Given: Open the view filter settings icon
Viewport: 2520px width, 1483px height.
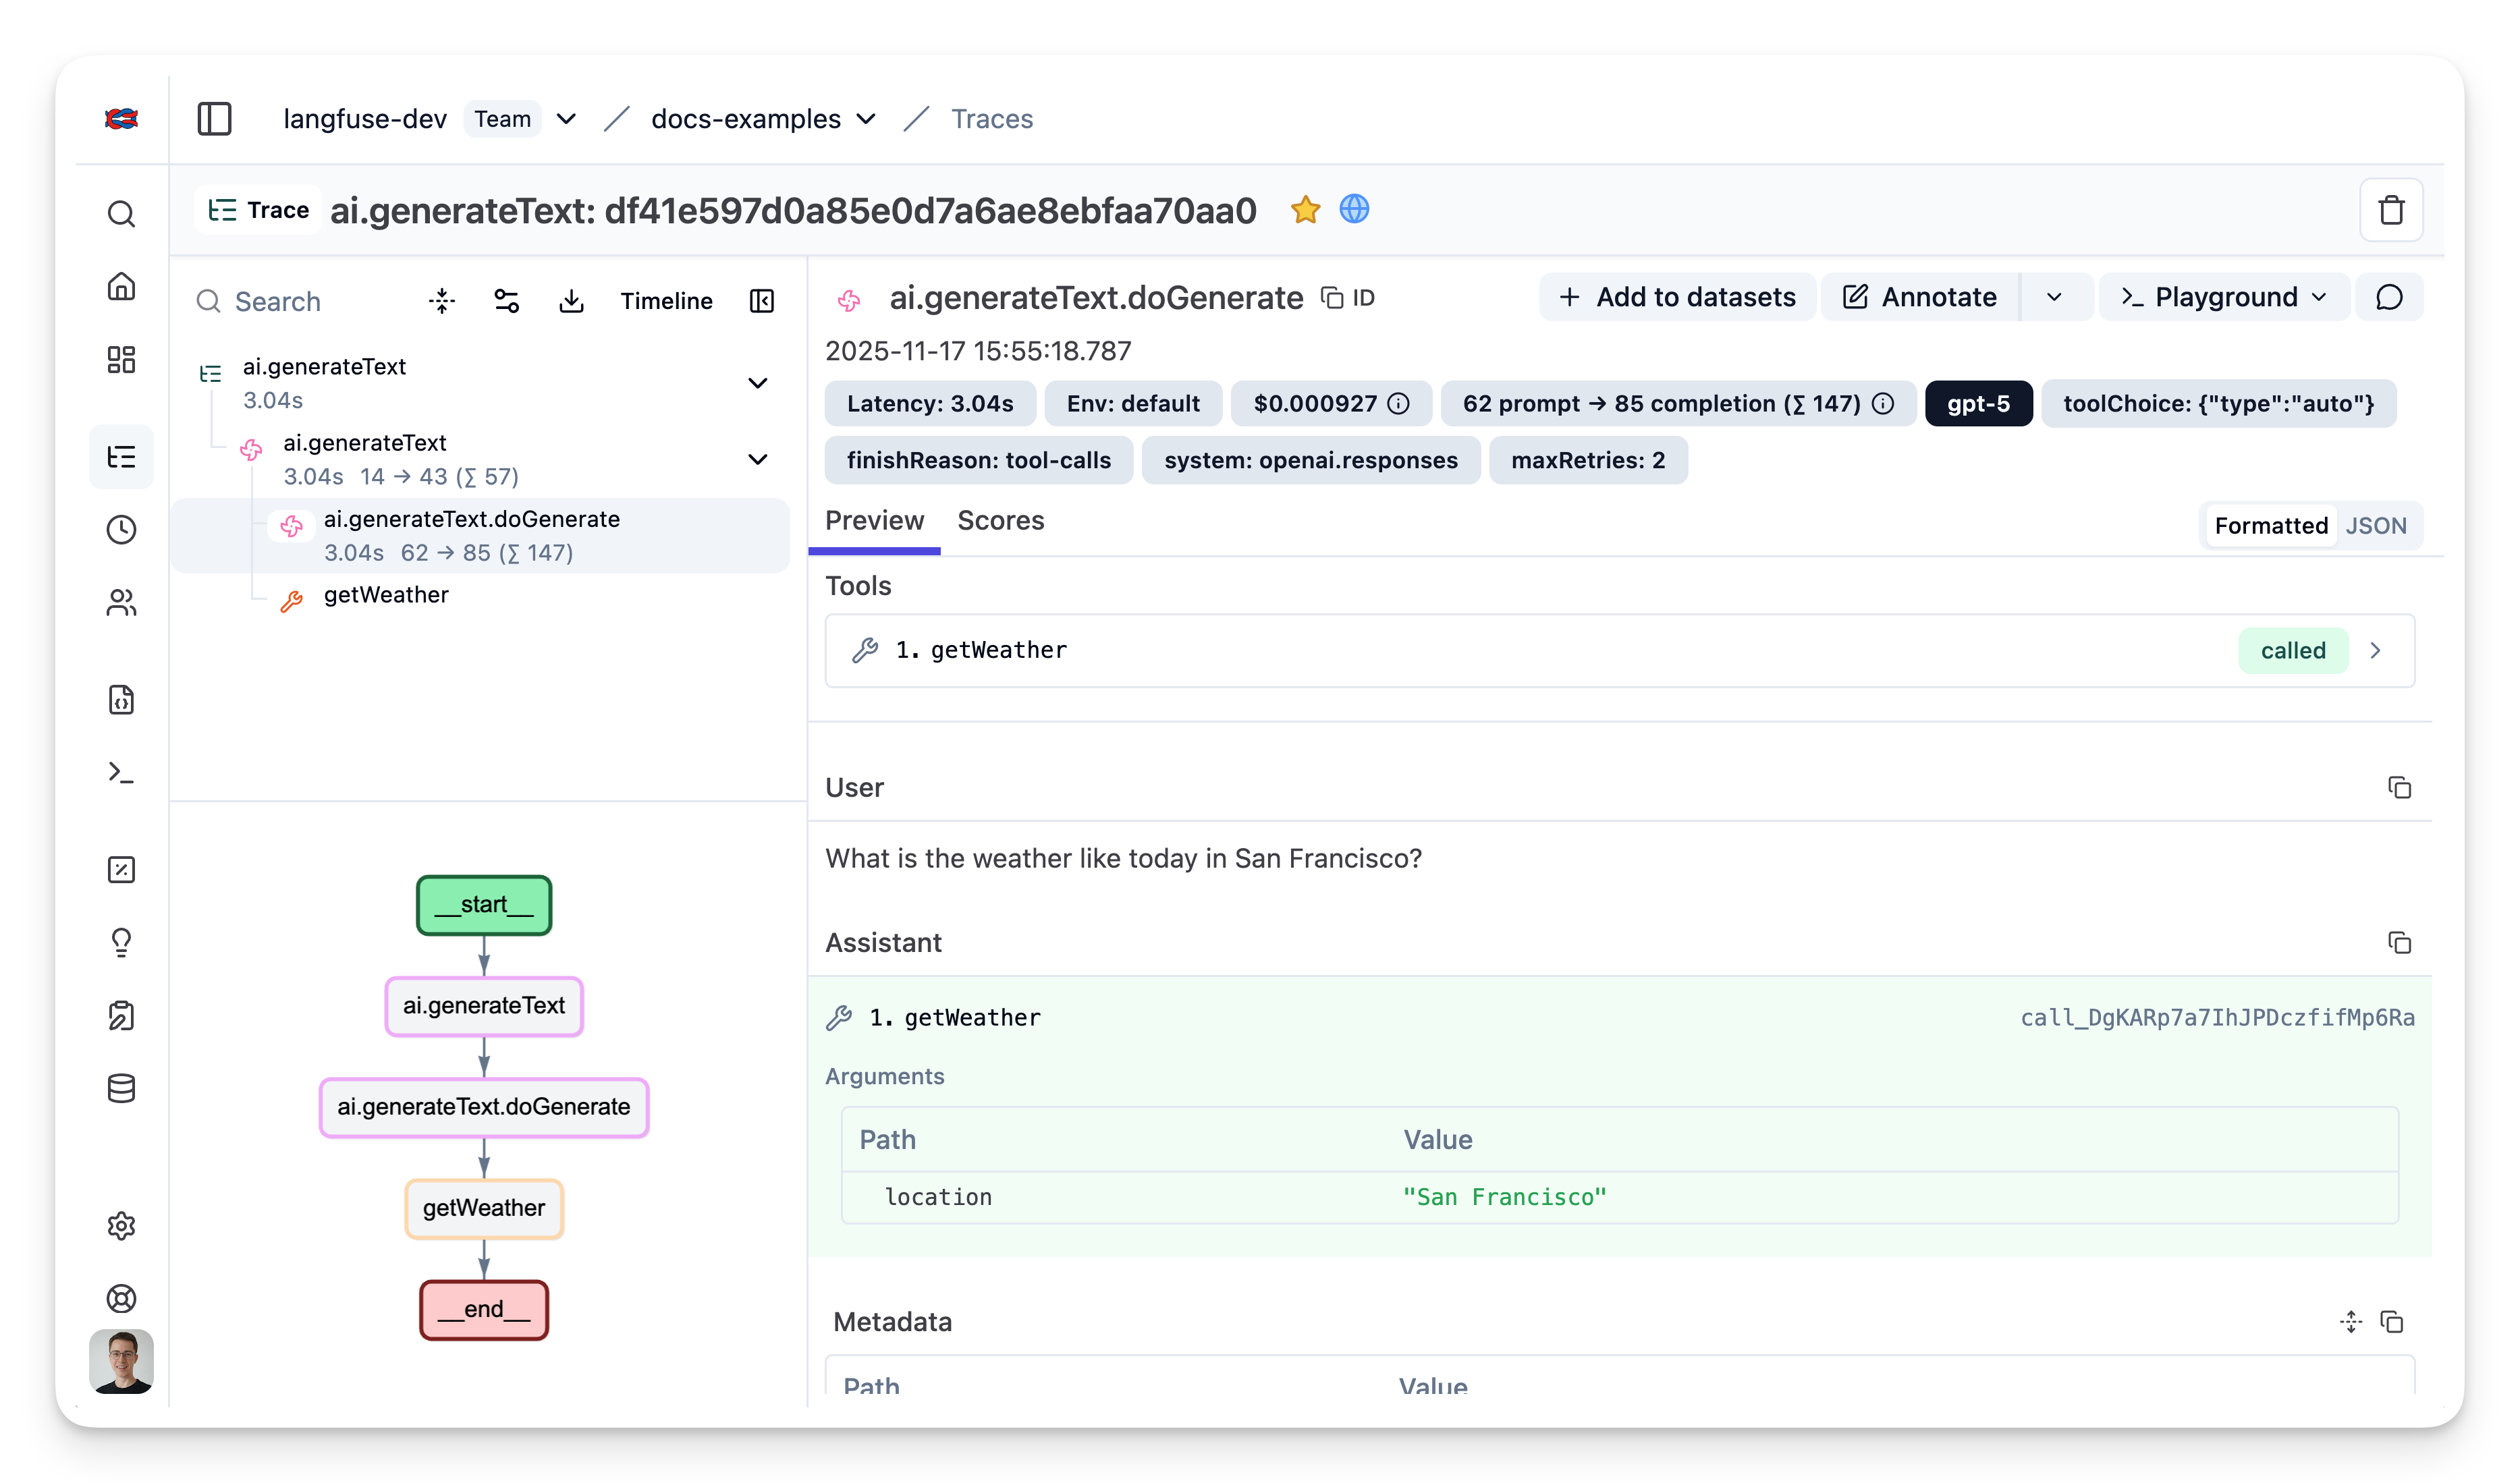Looking at the screenshot, I should coord(507,301).
